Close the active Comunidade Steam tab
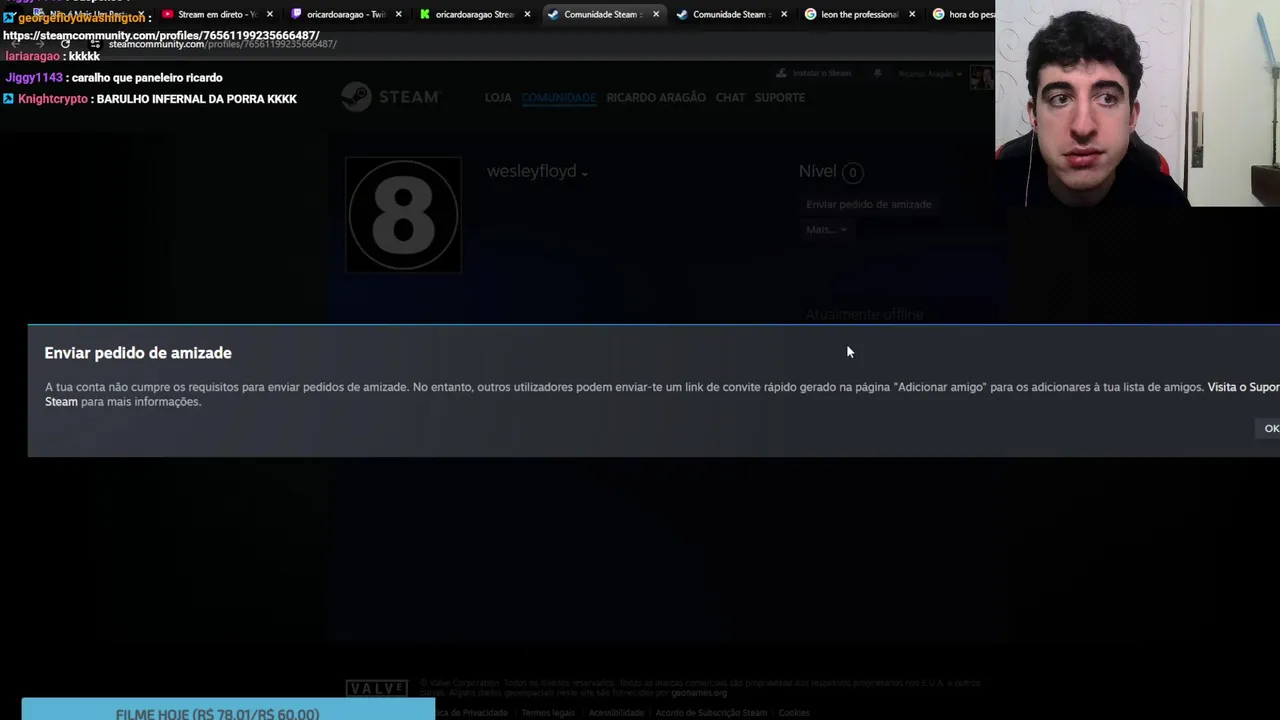This screenshot has width=1280, height=720. click(656, 14)
